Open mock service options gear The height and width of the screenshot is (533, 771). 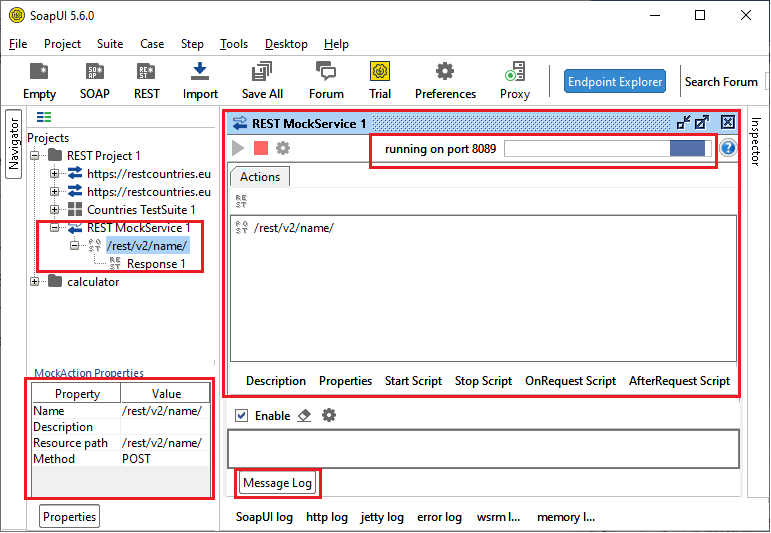[x=283, y=148]
